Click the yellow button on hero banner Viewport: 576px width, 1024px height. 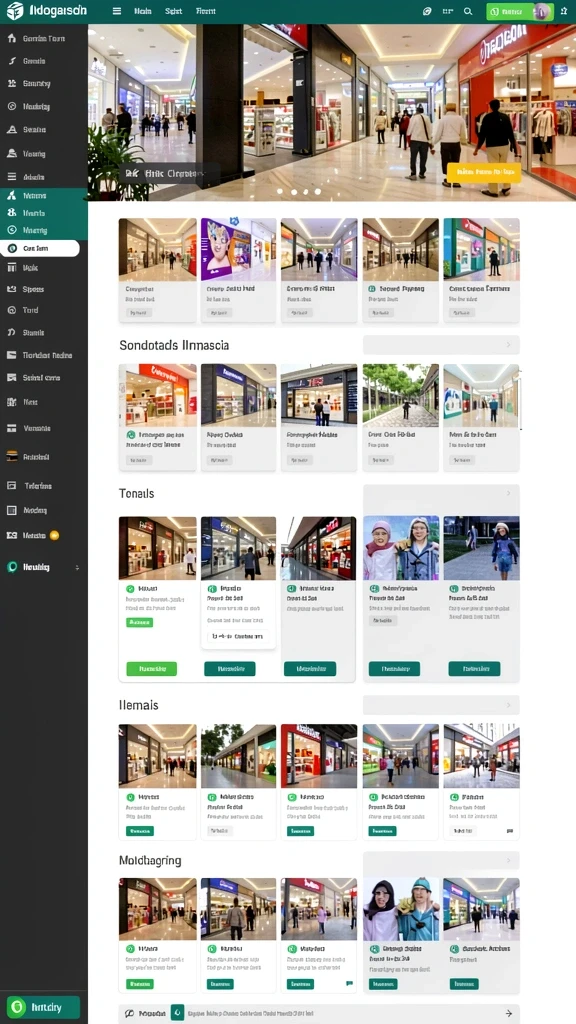484,172
